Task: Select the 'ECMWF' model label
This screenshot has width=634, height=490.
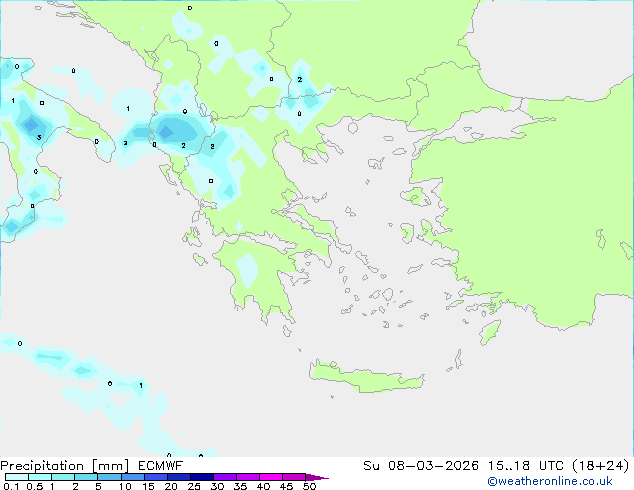Action: pyautogui.click(x=161, y=466)
